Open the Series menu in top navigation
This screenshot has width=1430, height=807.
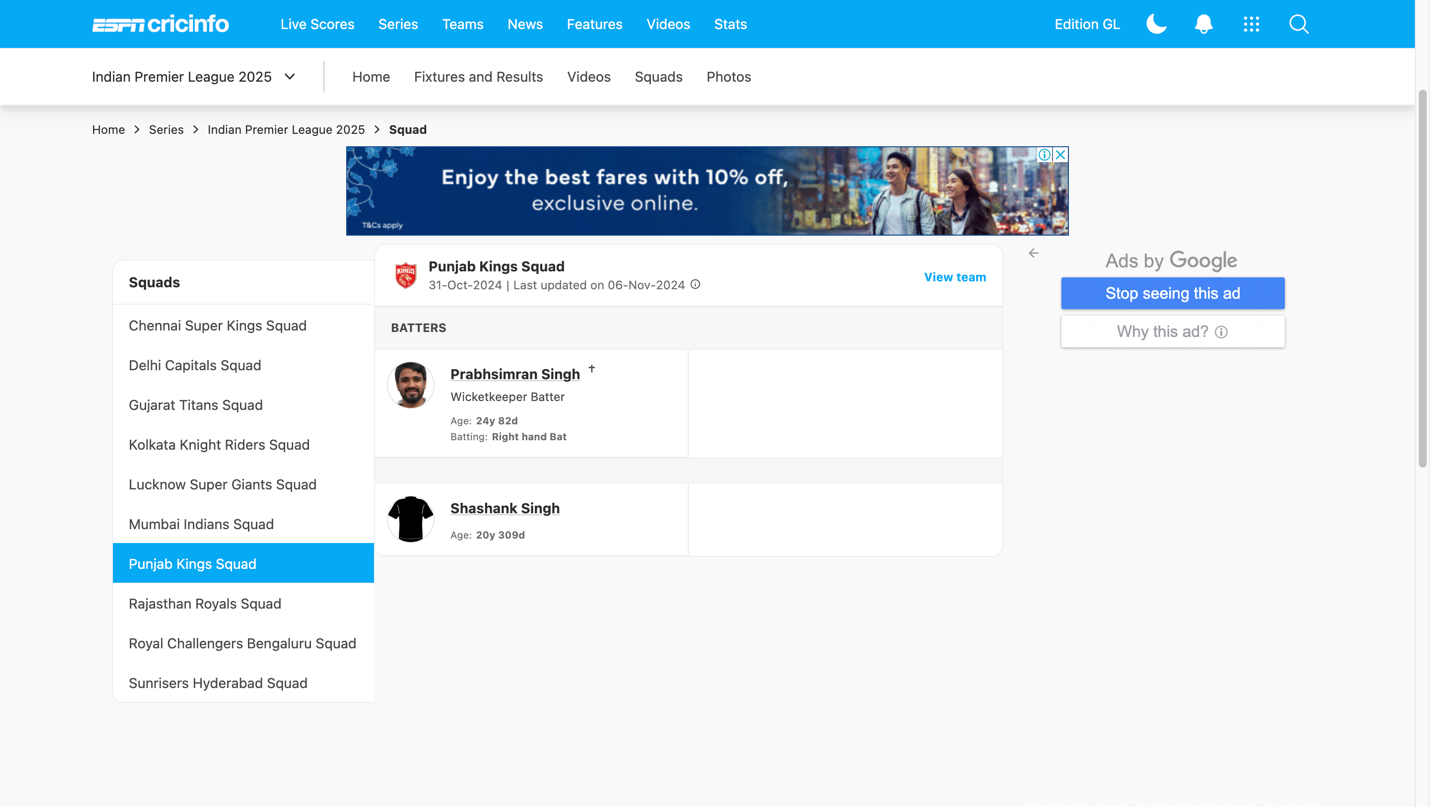(398, 24)
